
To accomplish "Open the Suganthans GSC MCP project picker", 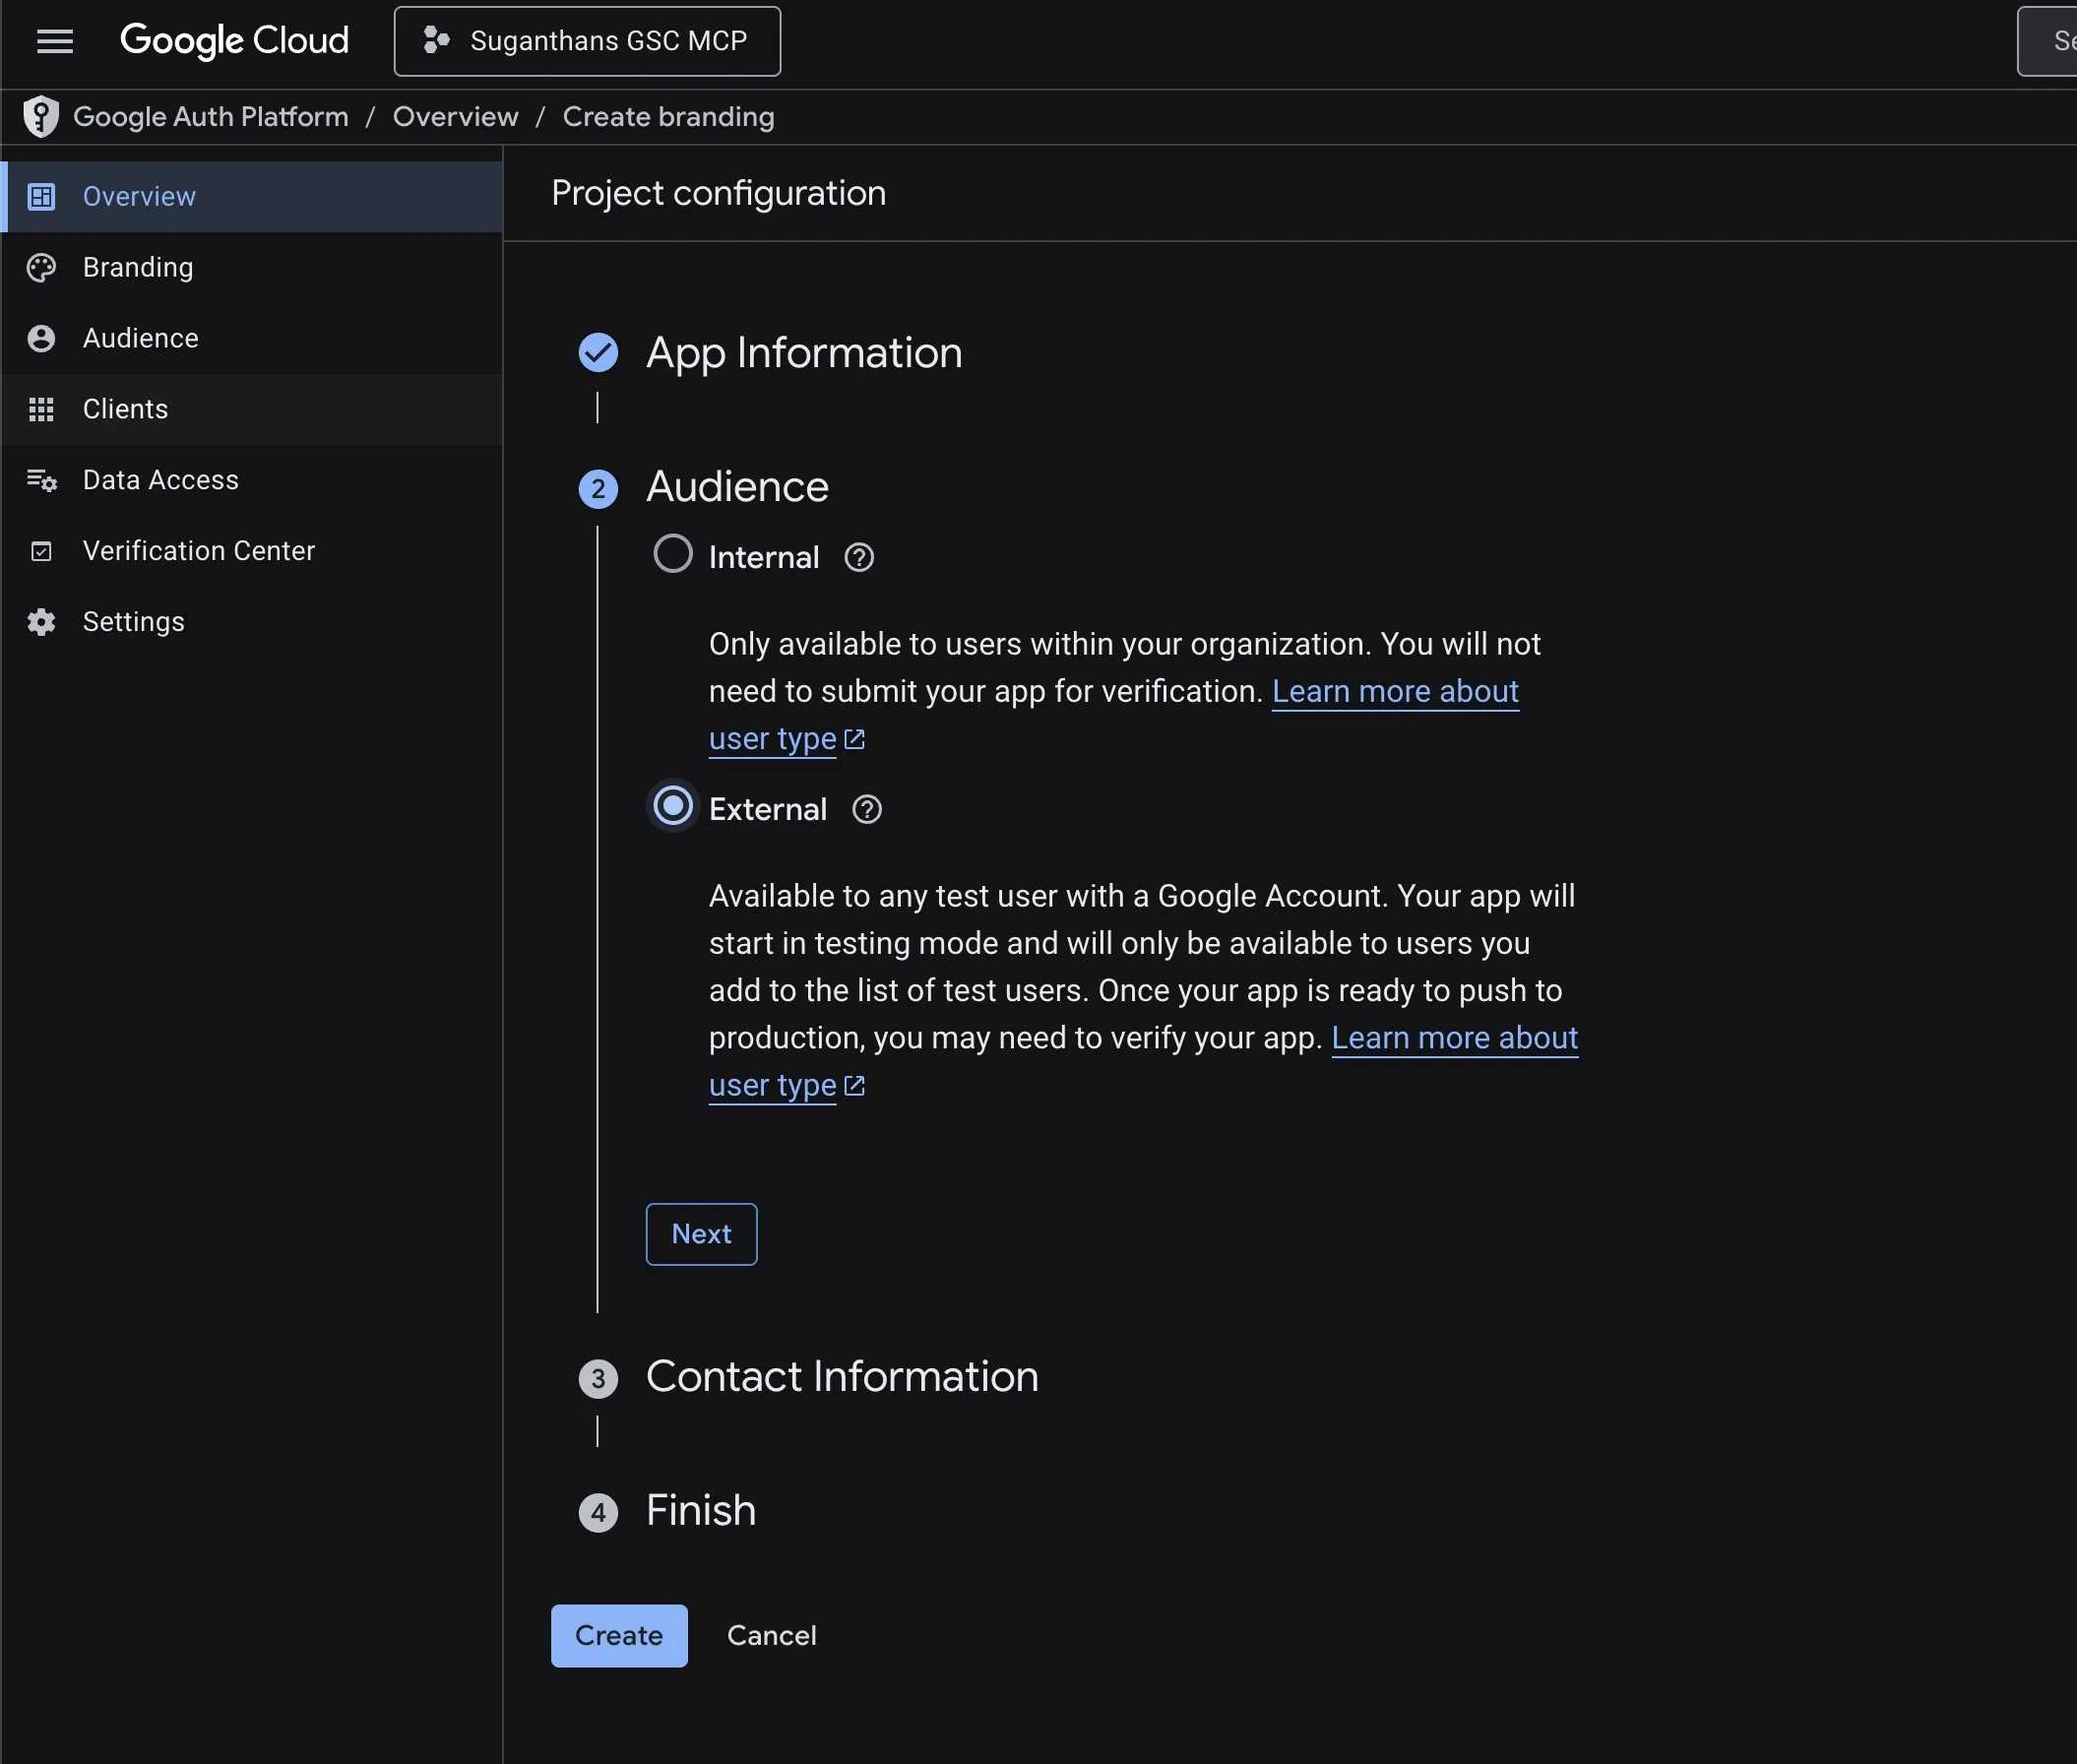I will [x=587, y=41].
